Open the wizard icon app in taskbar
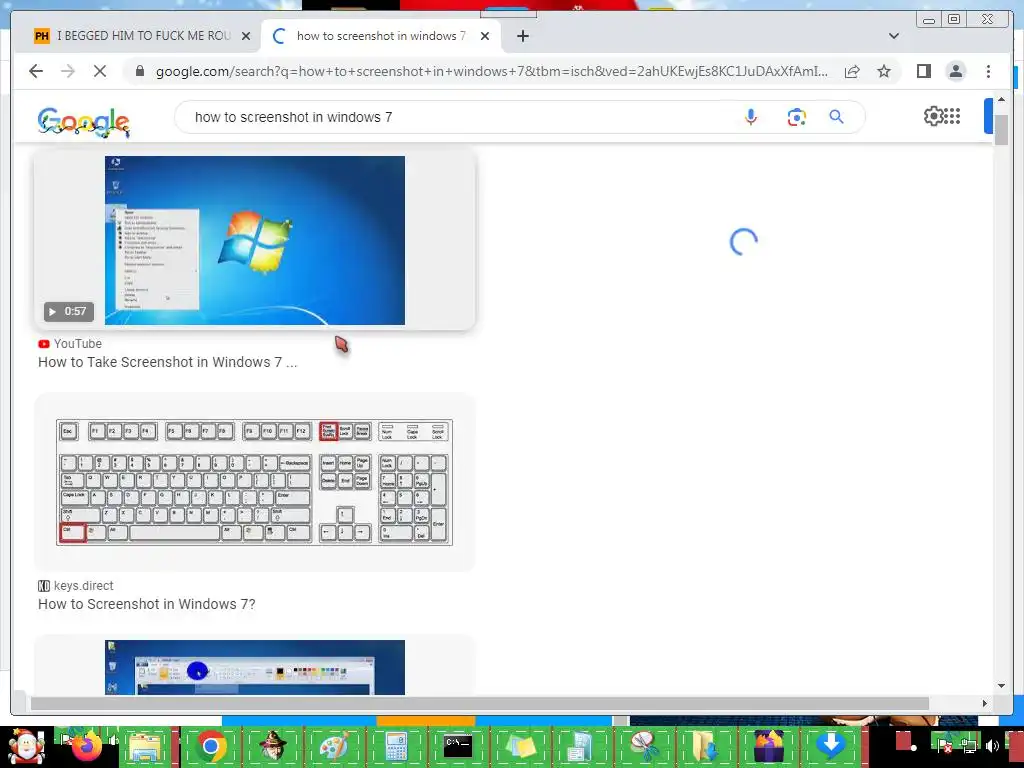This screenshot has width=1024, height=768. (272, 746)
